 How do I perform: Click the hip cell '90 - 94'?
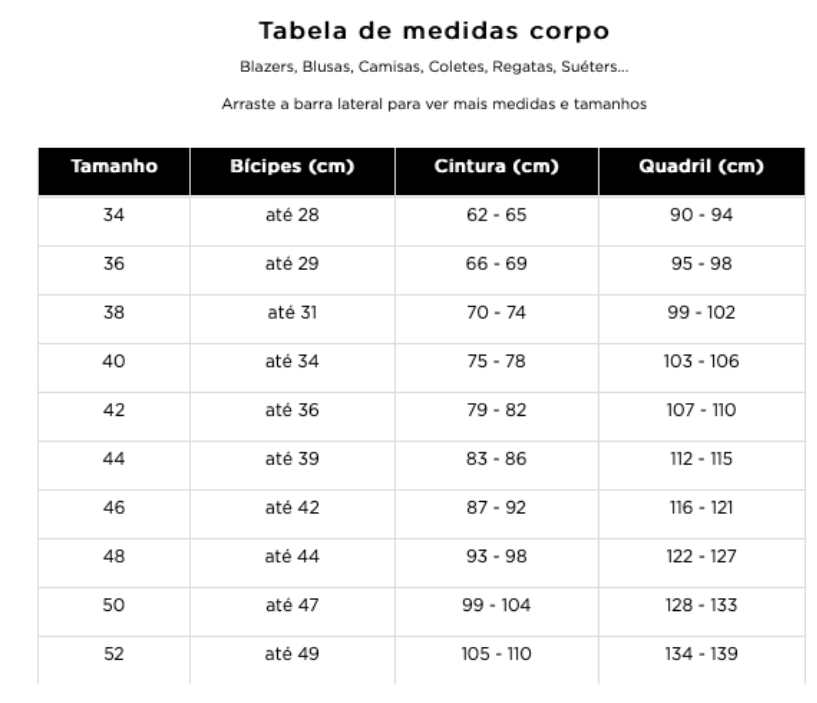(701, 214)
